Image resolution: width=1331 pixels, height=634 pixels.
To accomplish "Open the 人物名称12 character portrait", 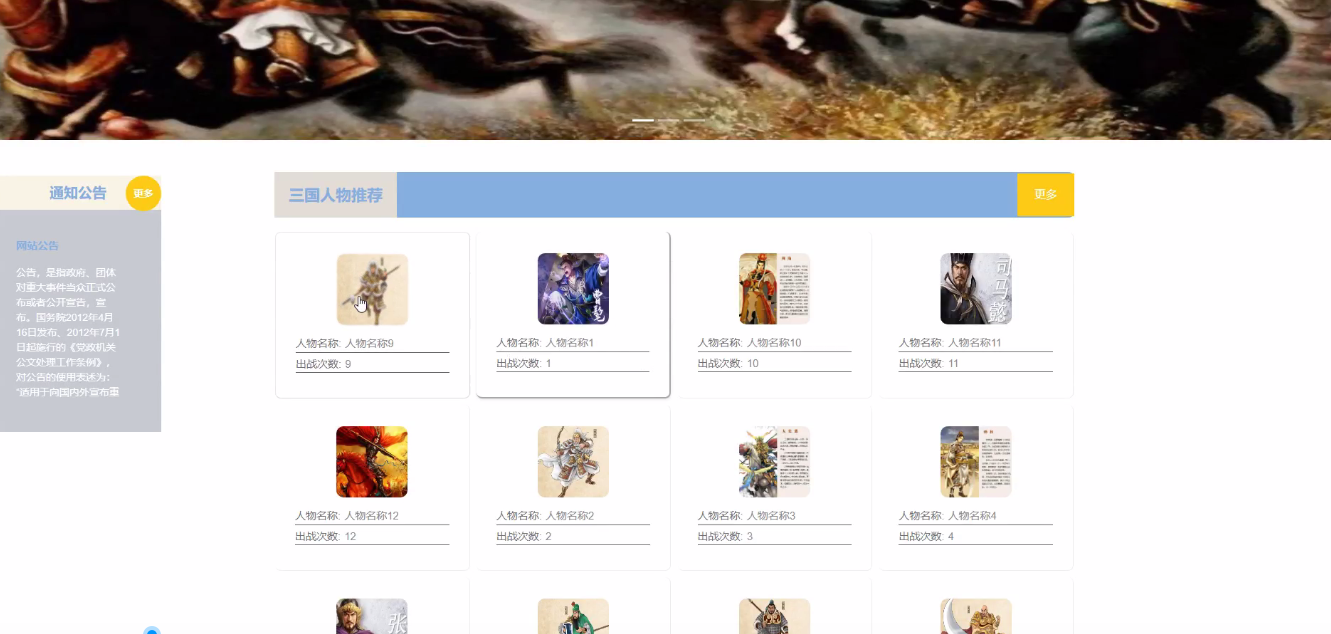I will pyautogui.click(x=372, y=461).
